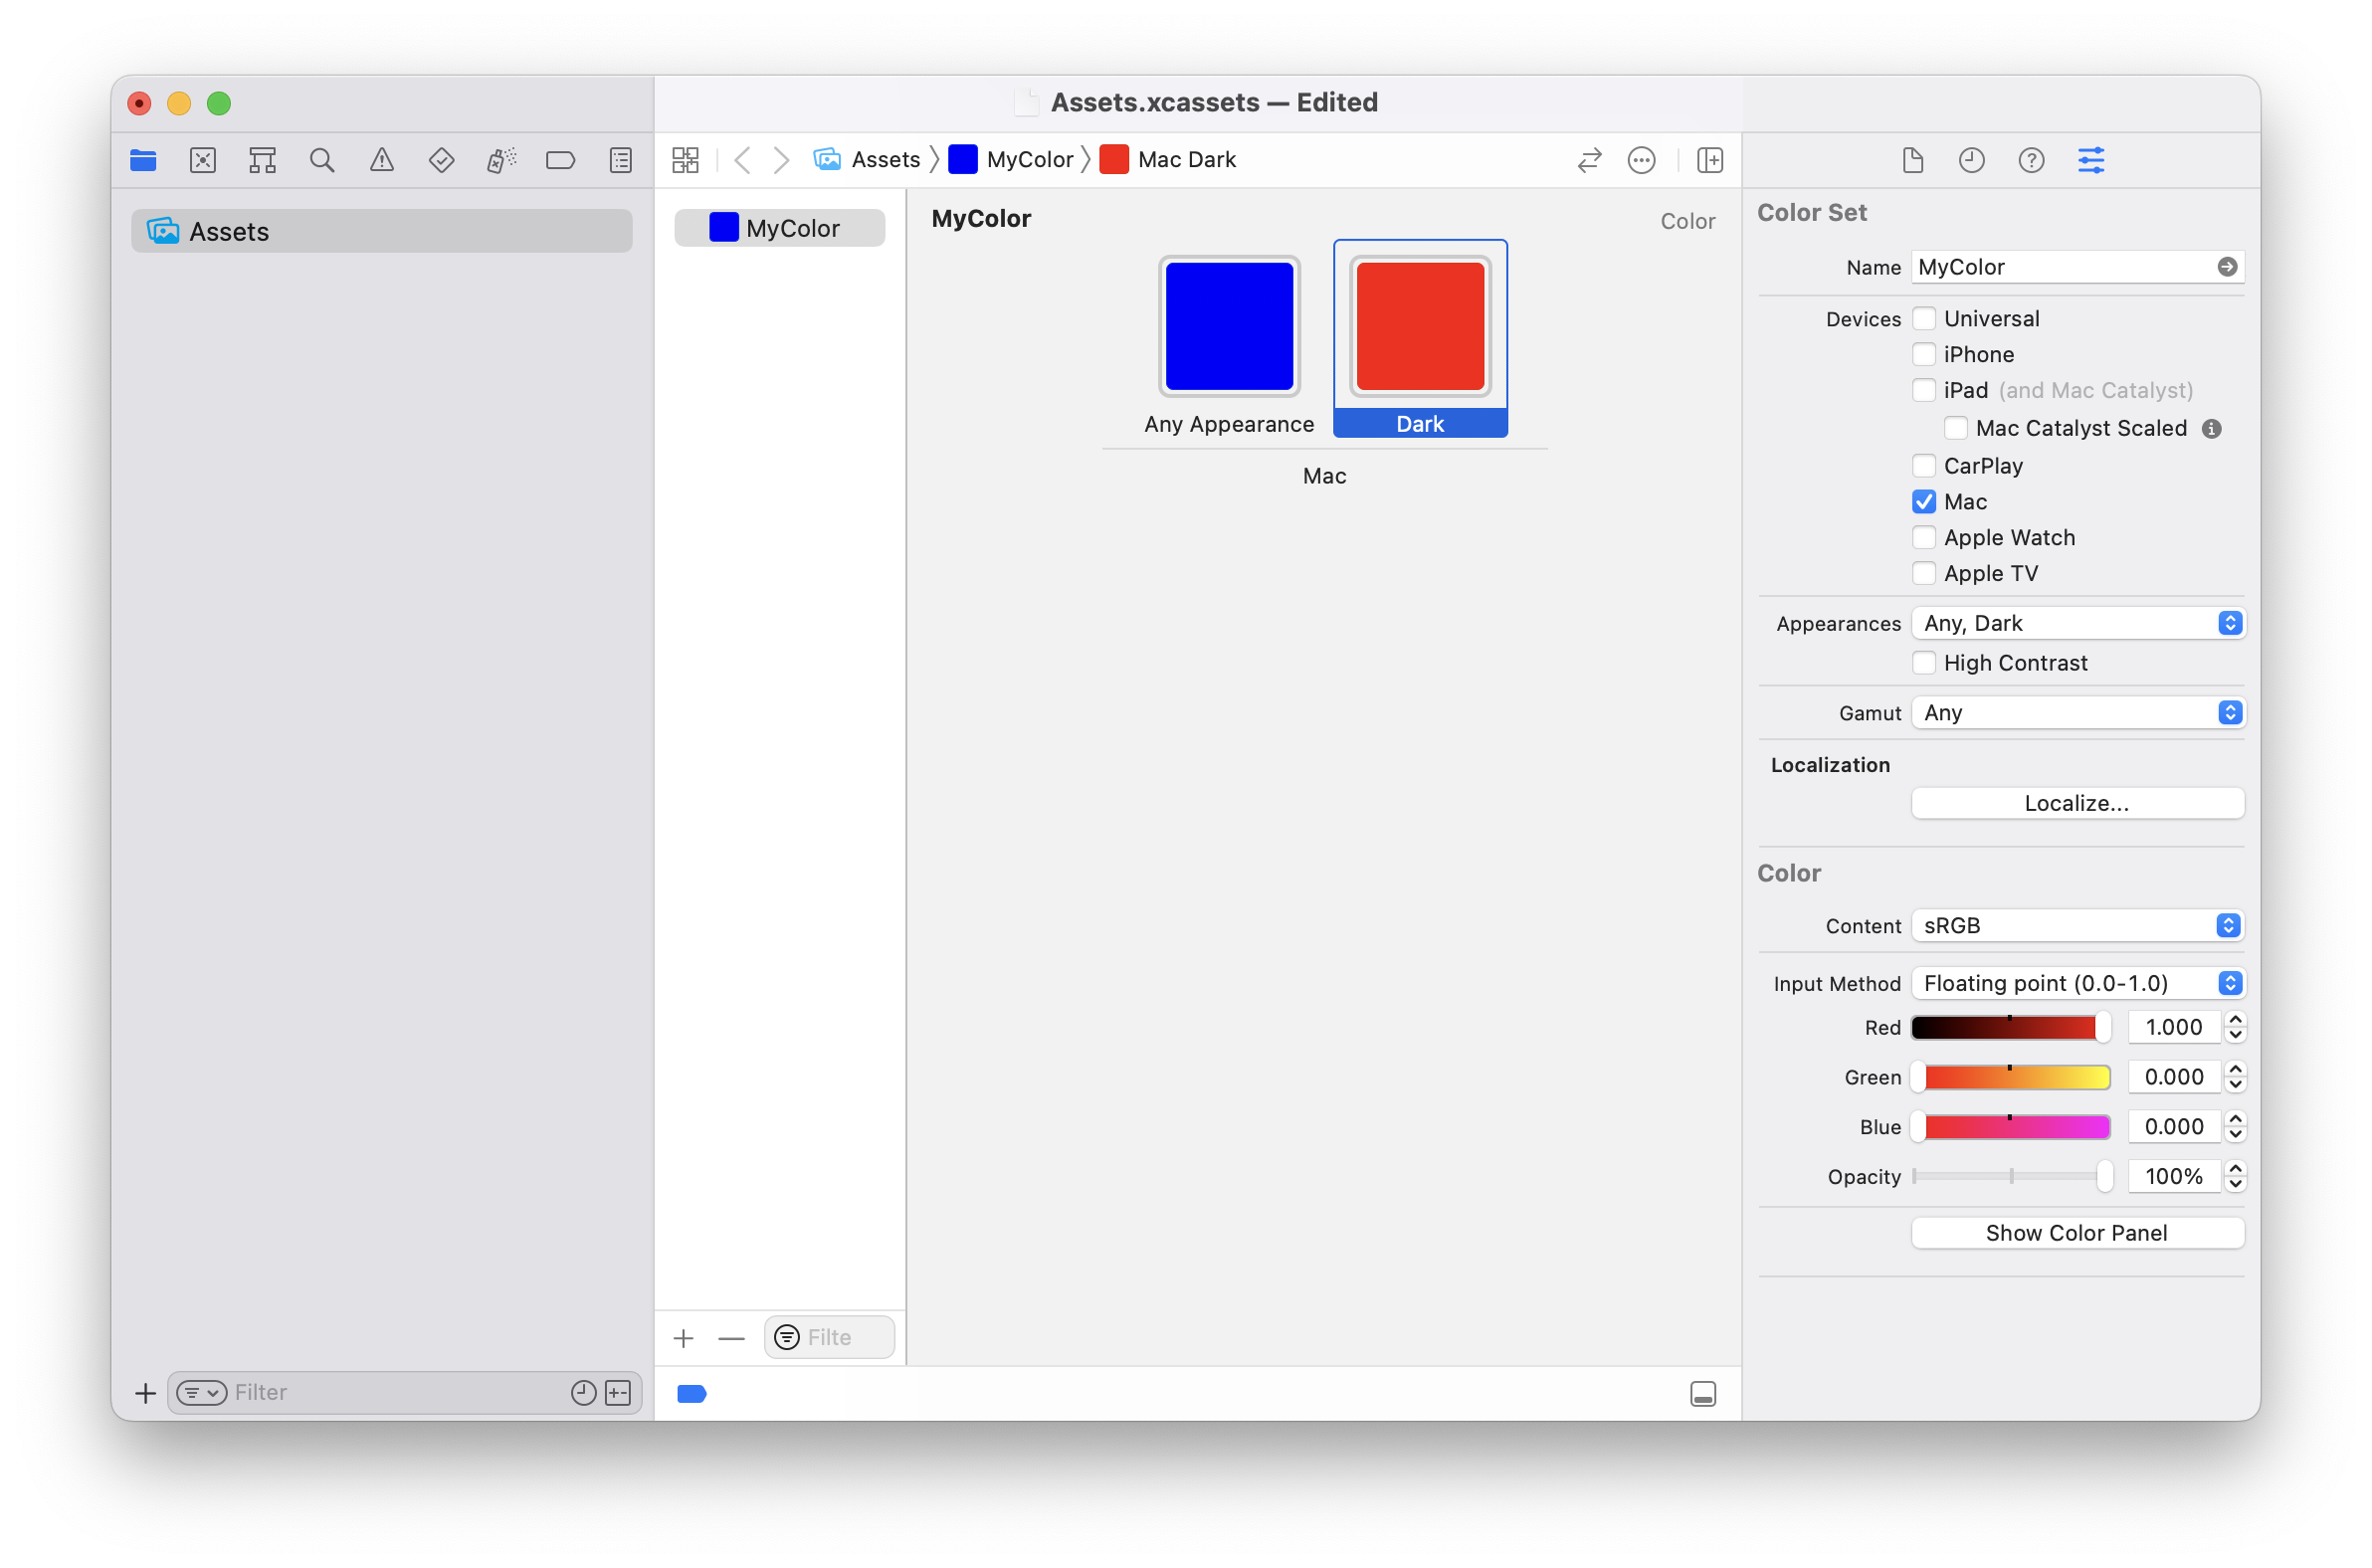
Task: Open the Gamut dropdown
Action: [2077, 712]
